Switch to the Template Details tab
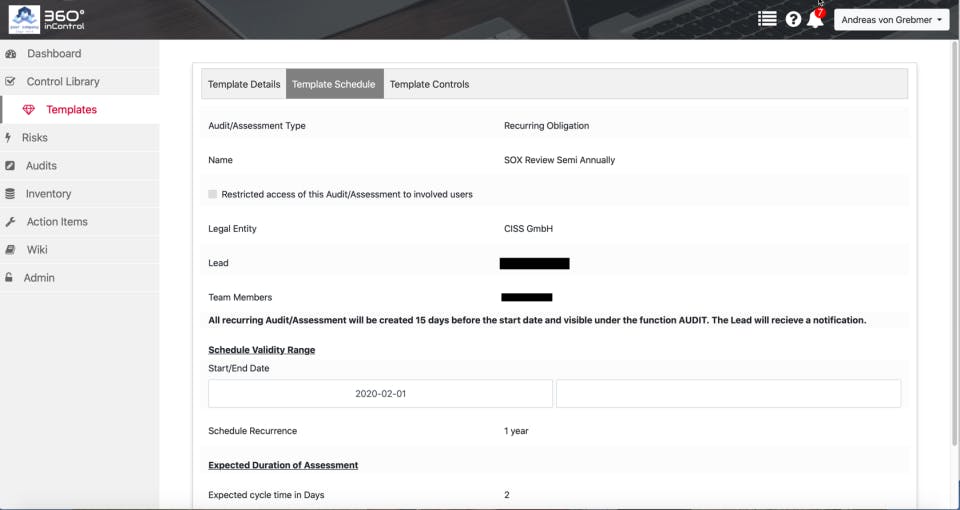The height and width of the screenshot is (510, 960). pyautogui.click(x=244, y=84)
